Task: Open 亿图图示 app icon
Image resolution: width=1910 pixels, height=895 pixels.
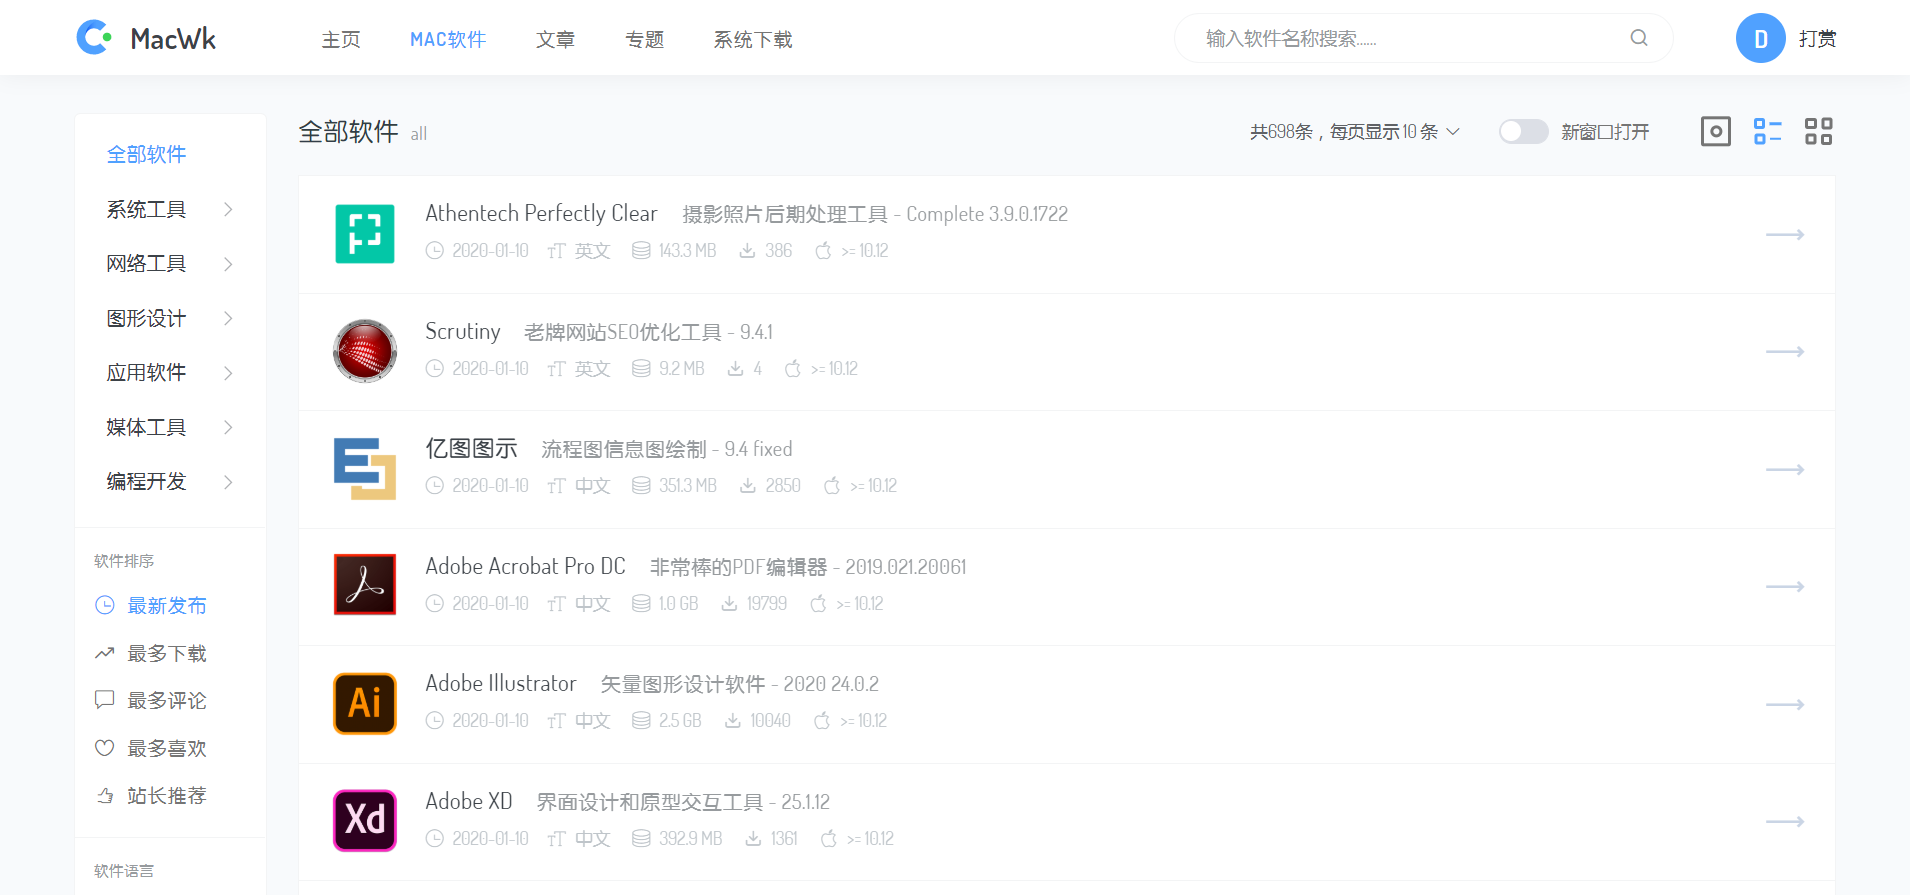Action: pyautogui.click(x=365, y=469)
